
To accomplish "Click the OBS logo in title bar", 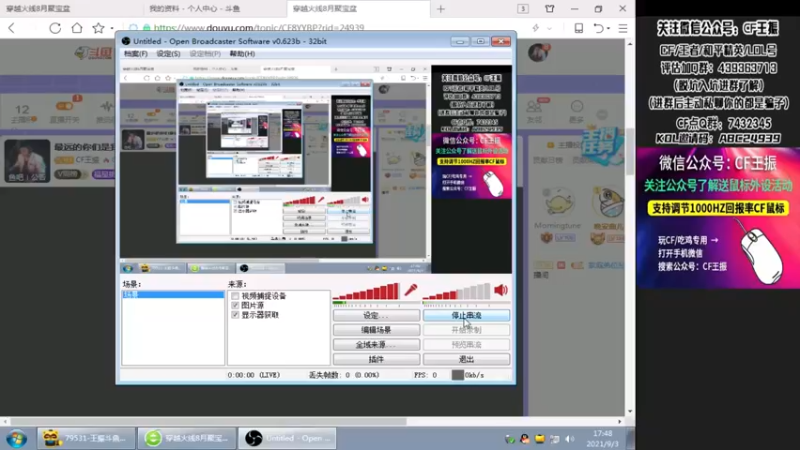I will (x=126, y=41).
